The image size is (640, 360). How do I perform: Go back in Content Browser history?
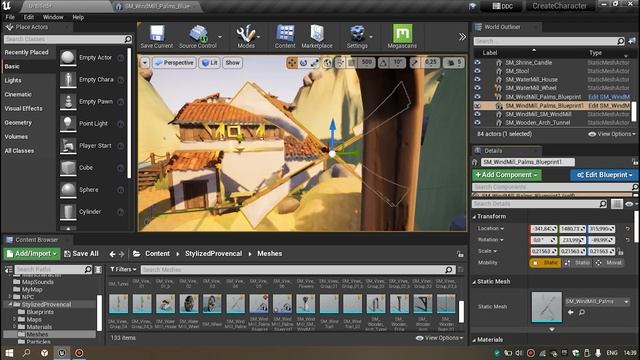[112, 254]
